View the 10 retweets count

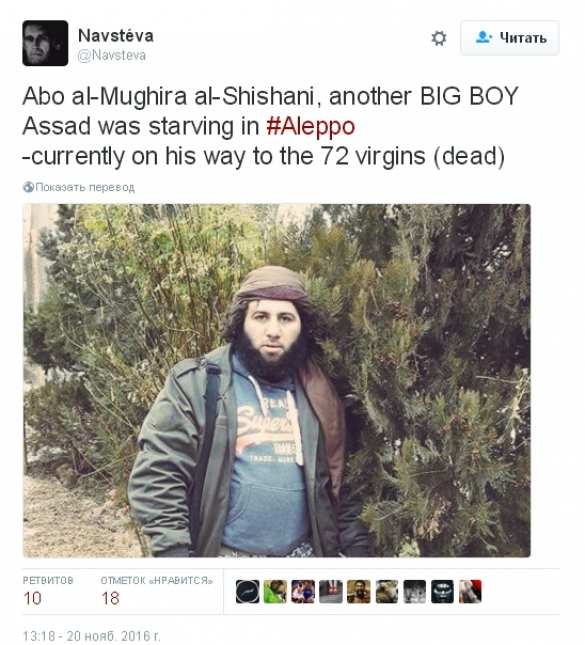32,598
